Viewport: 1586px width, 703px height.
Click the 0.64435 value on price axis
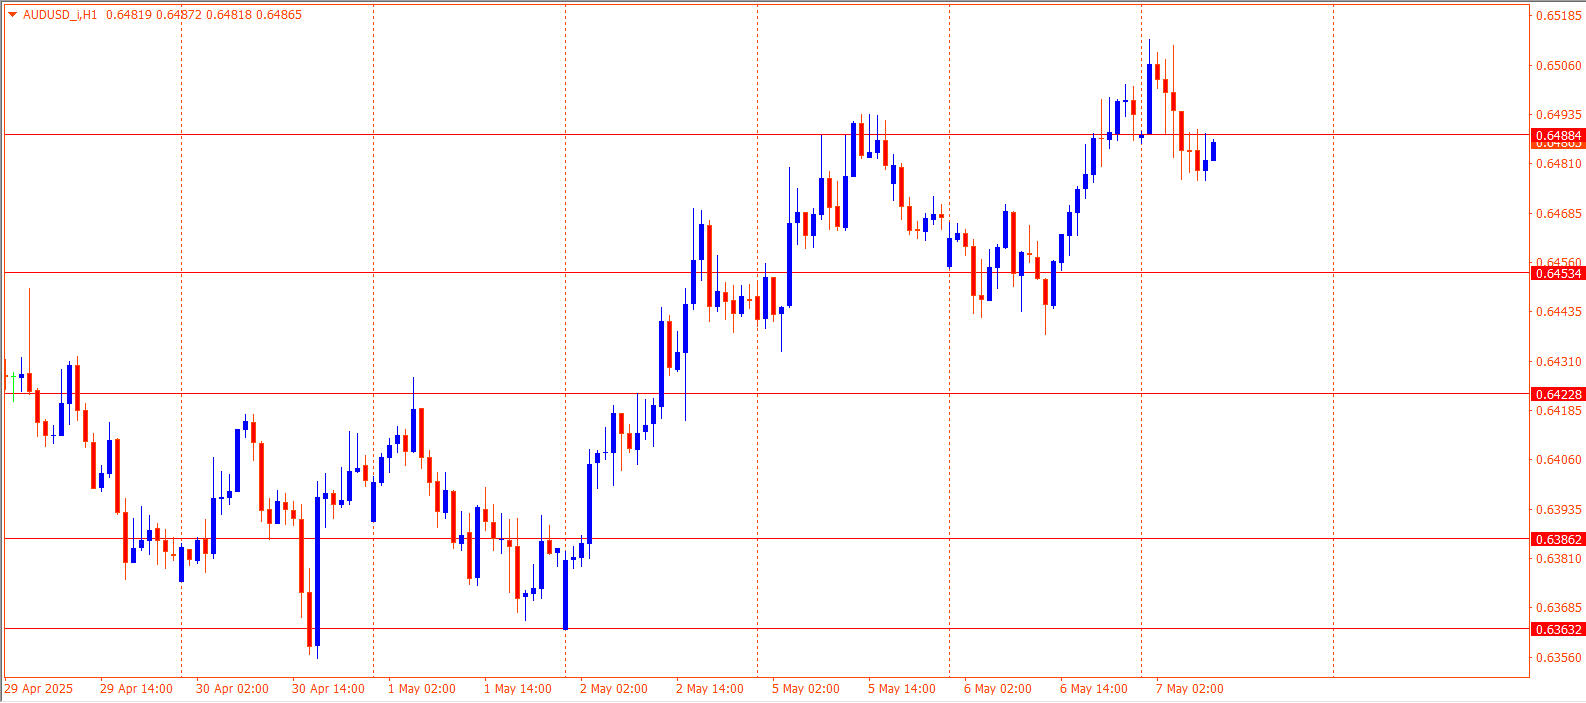(x=1559, y=312)
